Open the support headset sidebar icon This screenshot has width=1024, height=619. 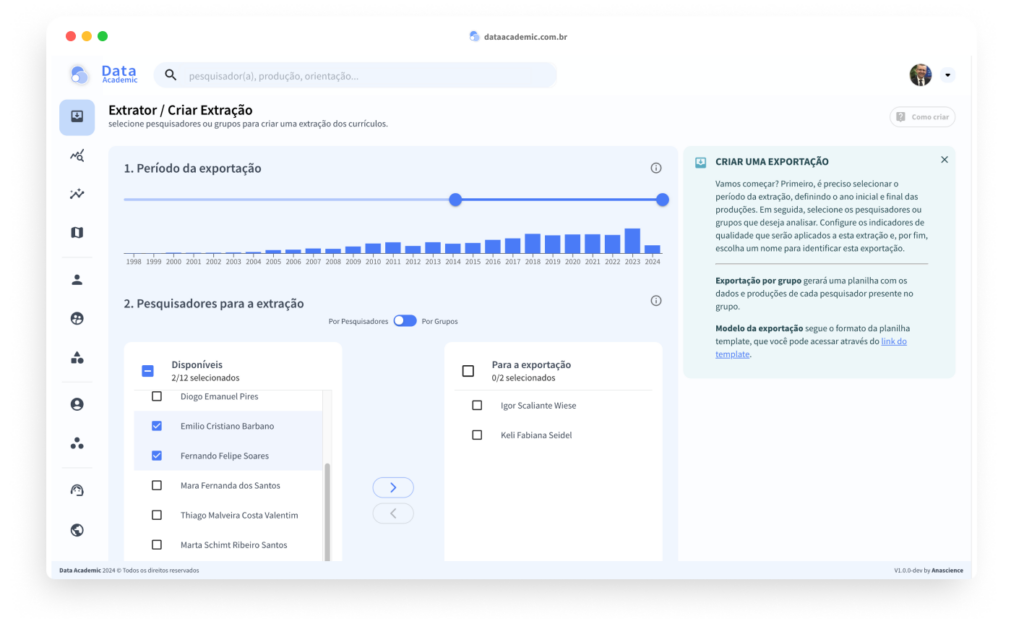[x=77, y=490]
